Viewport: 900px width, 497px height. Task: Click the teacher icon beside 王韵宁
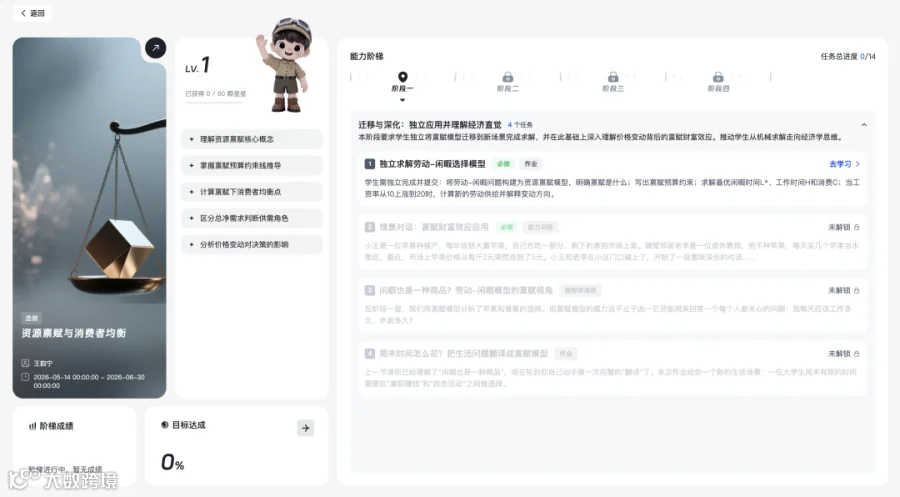click(25, 363)
